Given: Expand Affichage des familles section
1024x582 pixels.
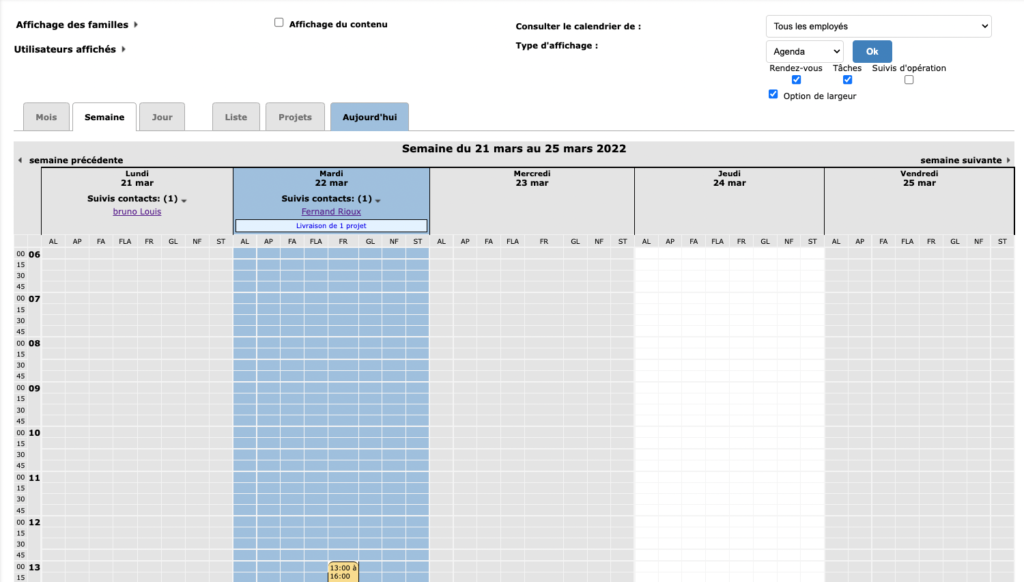Looking at the screenshot, I should tap(136, 25).
